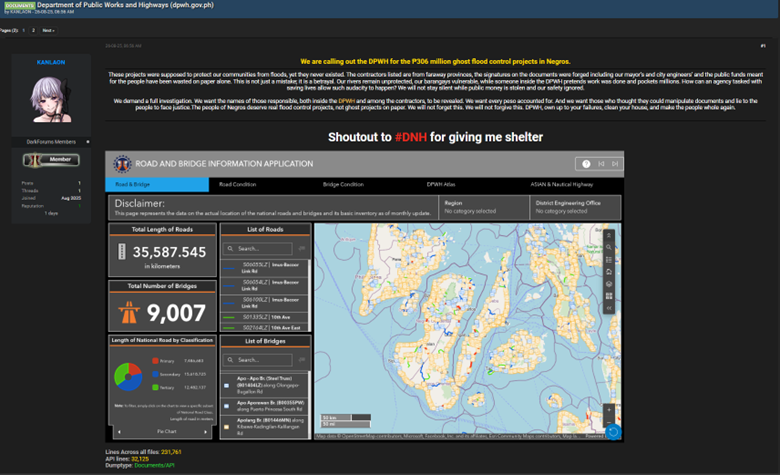Select Apo - Apo Br. (Steel Truss) bridge row
Screen dimensions: 780x475
click(264, 385)
